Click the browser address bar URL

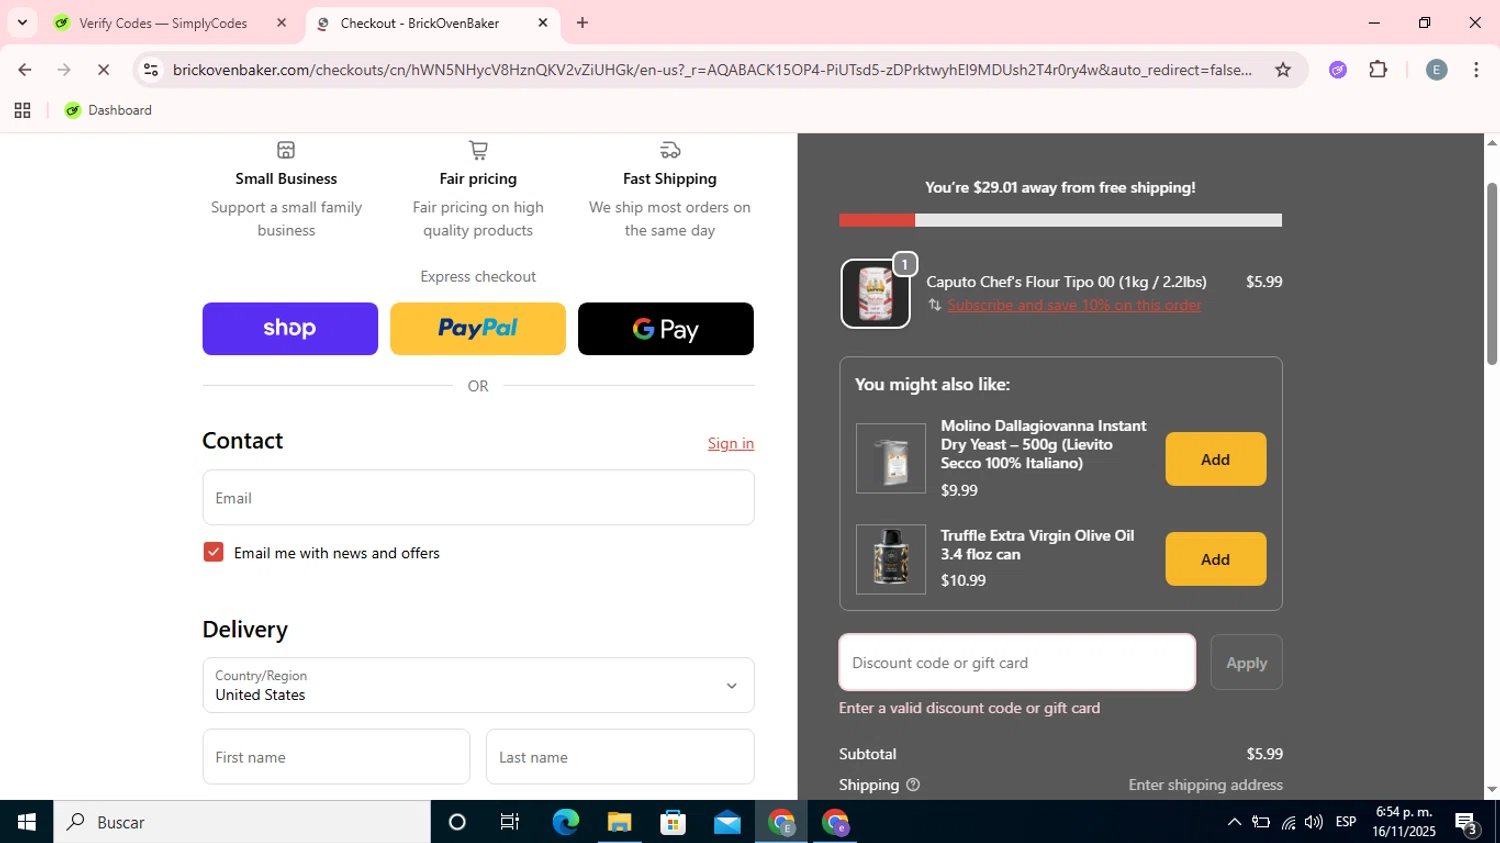click(712, 70)
